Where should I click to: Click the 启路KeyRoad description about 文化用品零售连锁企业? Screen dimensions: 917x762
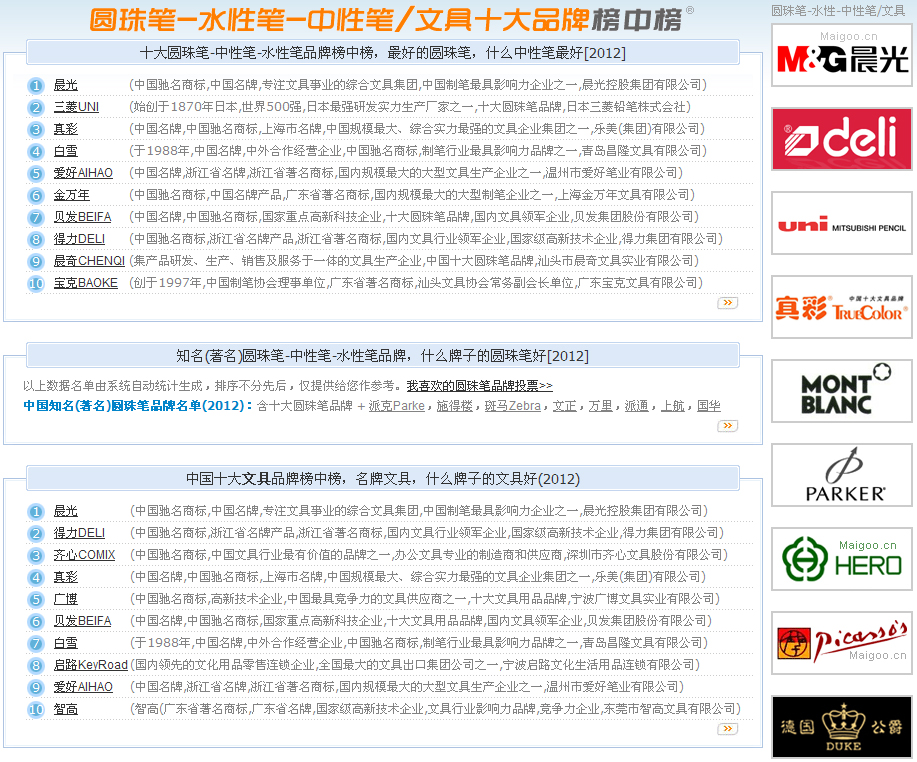[x=415, y=665]
